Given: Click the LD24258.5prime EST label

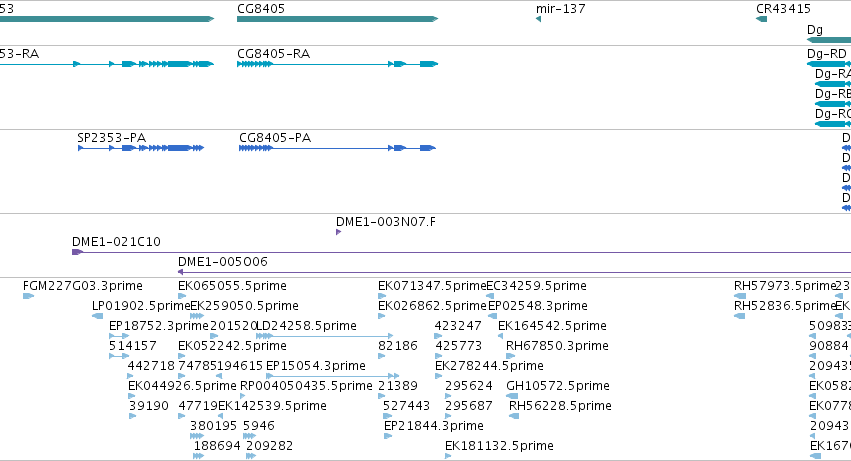Looking at the screenshot, I should point(307,326).
